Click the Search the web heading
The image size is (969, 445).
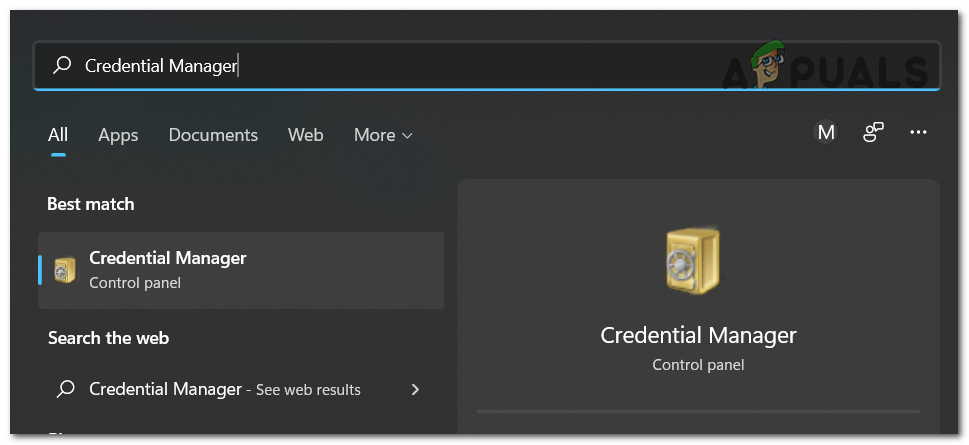[x=108, y=338]
